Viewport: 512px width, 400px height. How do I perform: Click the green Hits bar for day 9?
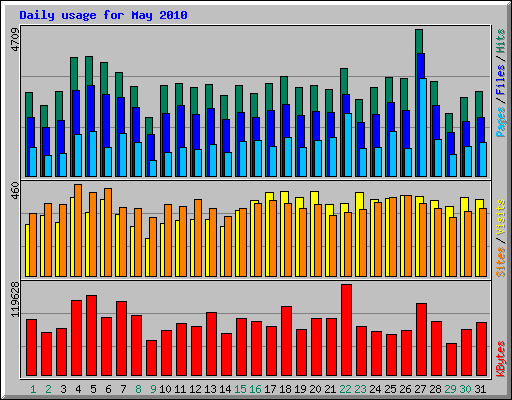149,126
